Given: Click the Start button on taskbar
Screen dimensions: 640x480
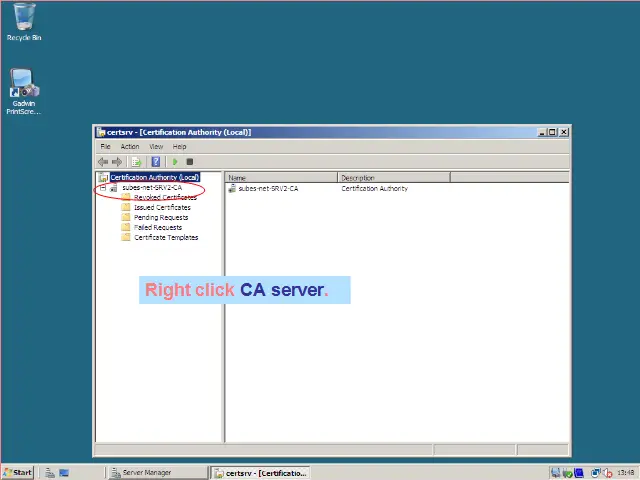Looking at the screenshot, I should coord(18,472).
